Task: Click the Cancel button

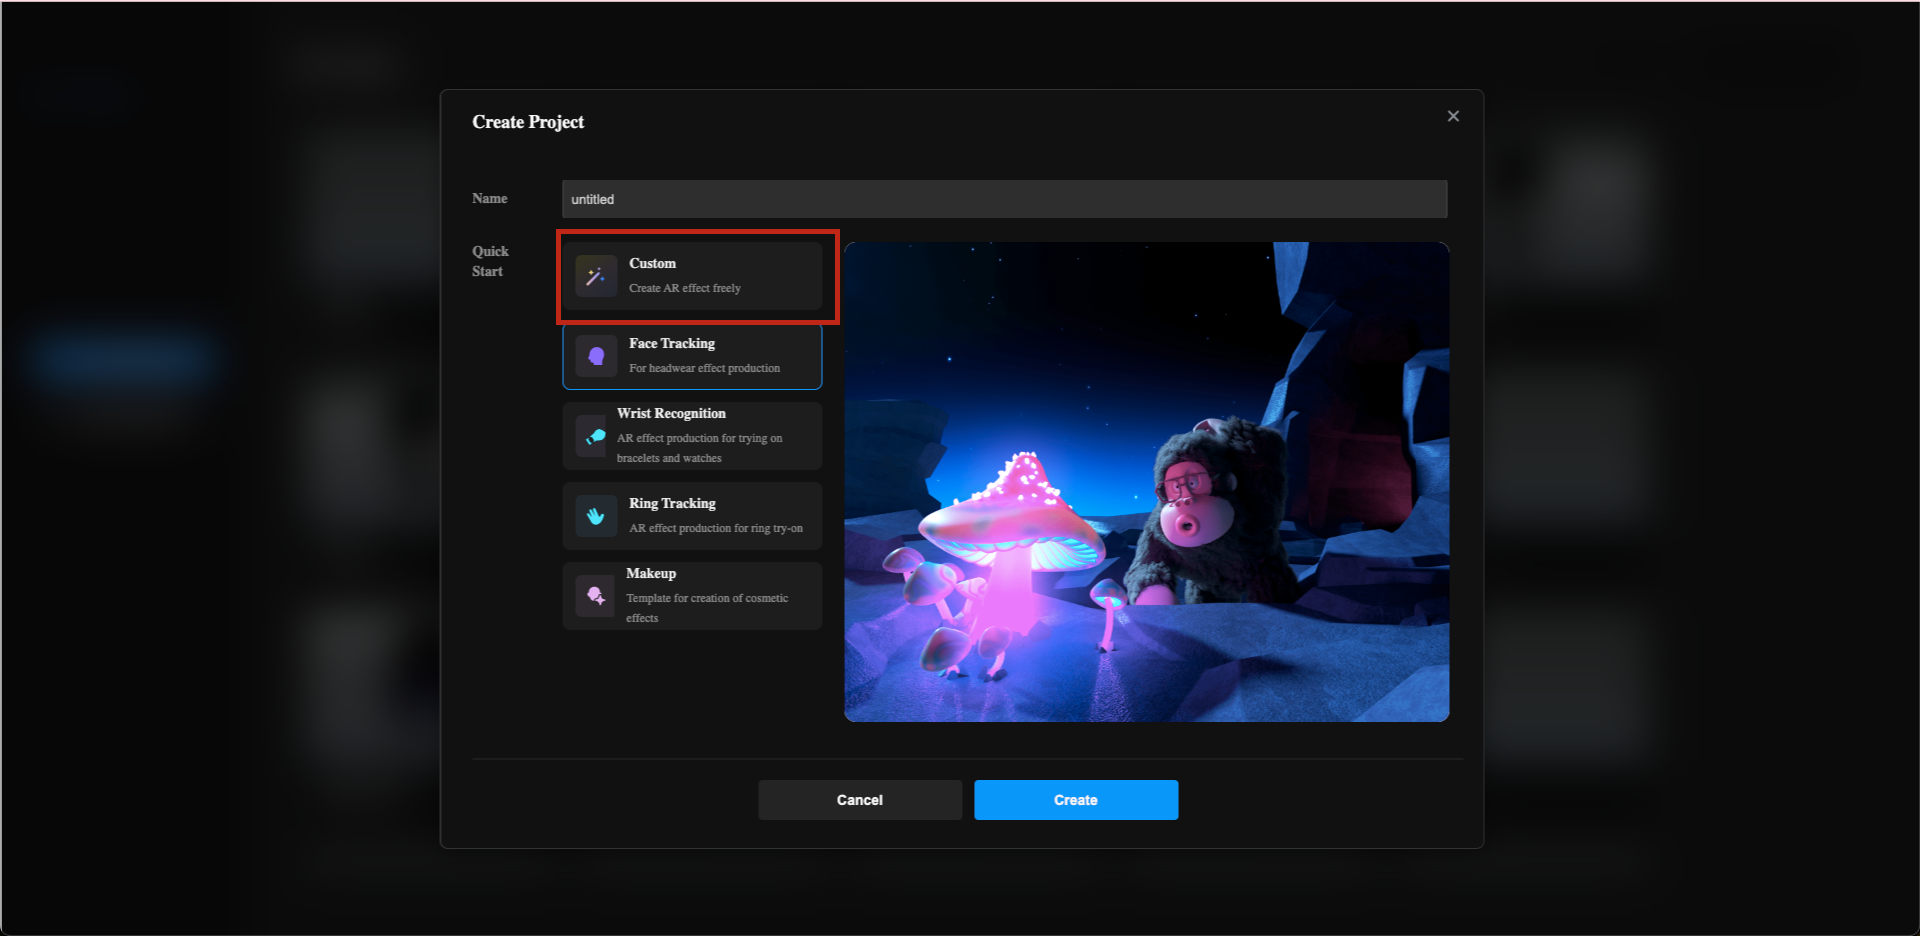Action: click(860, 800)
